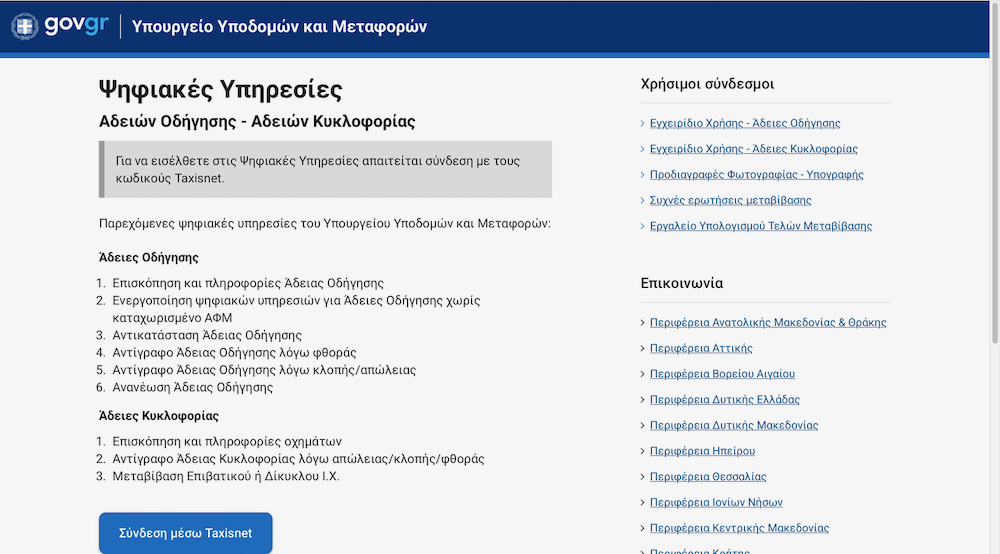1000x554 pixels.
Task: Click the gov.gr logo in header
Action: point(75,26)
